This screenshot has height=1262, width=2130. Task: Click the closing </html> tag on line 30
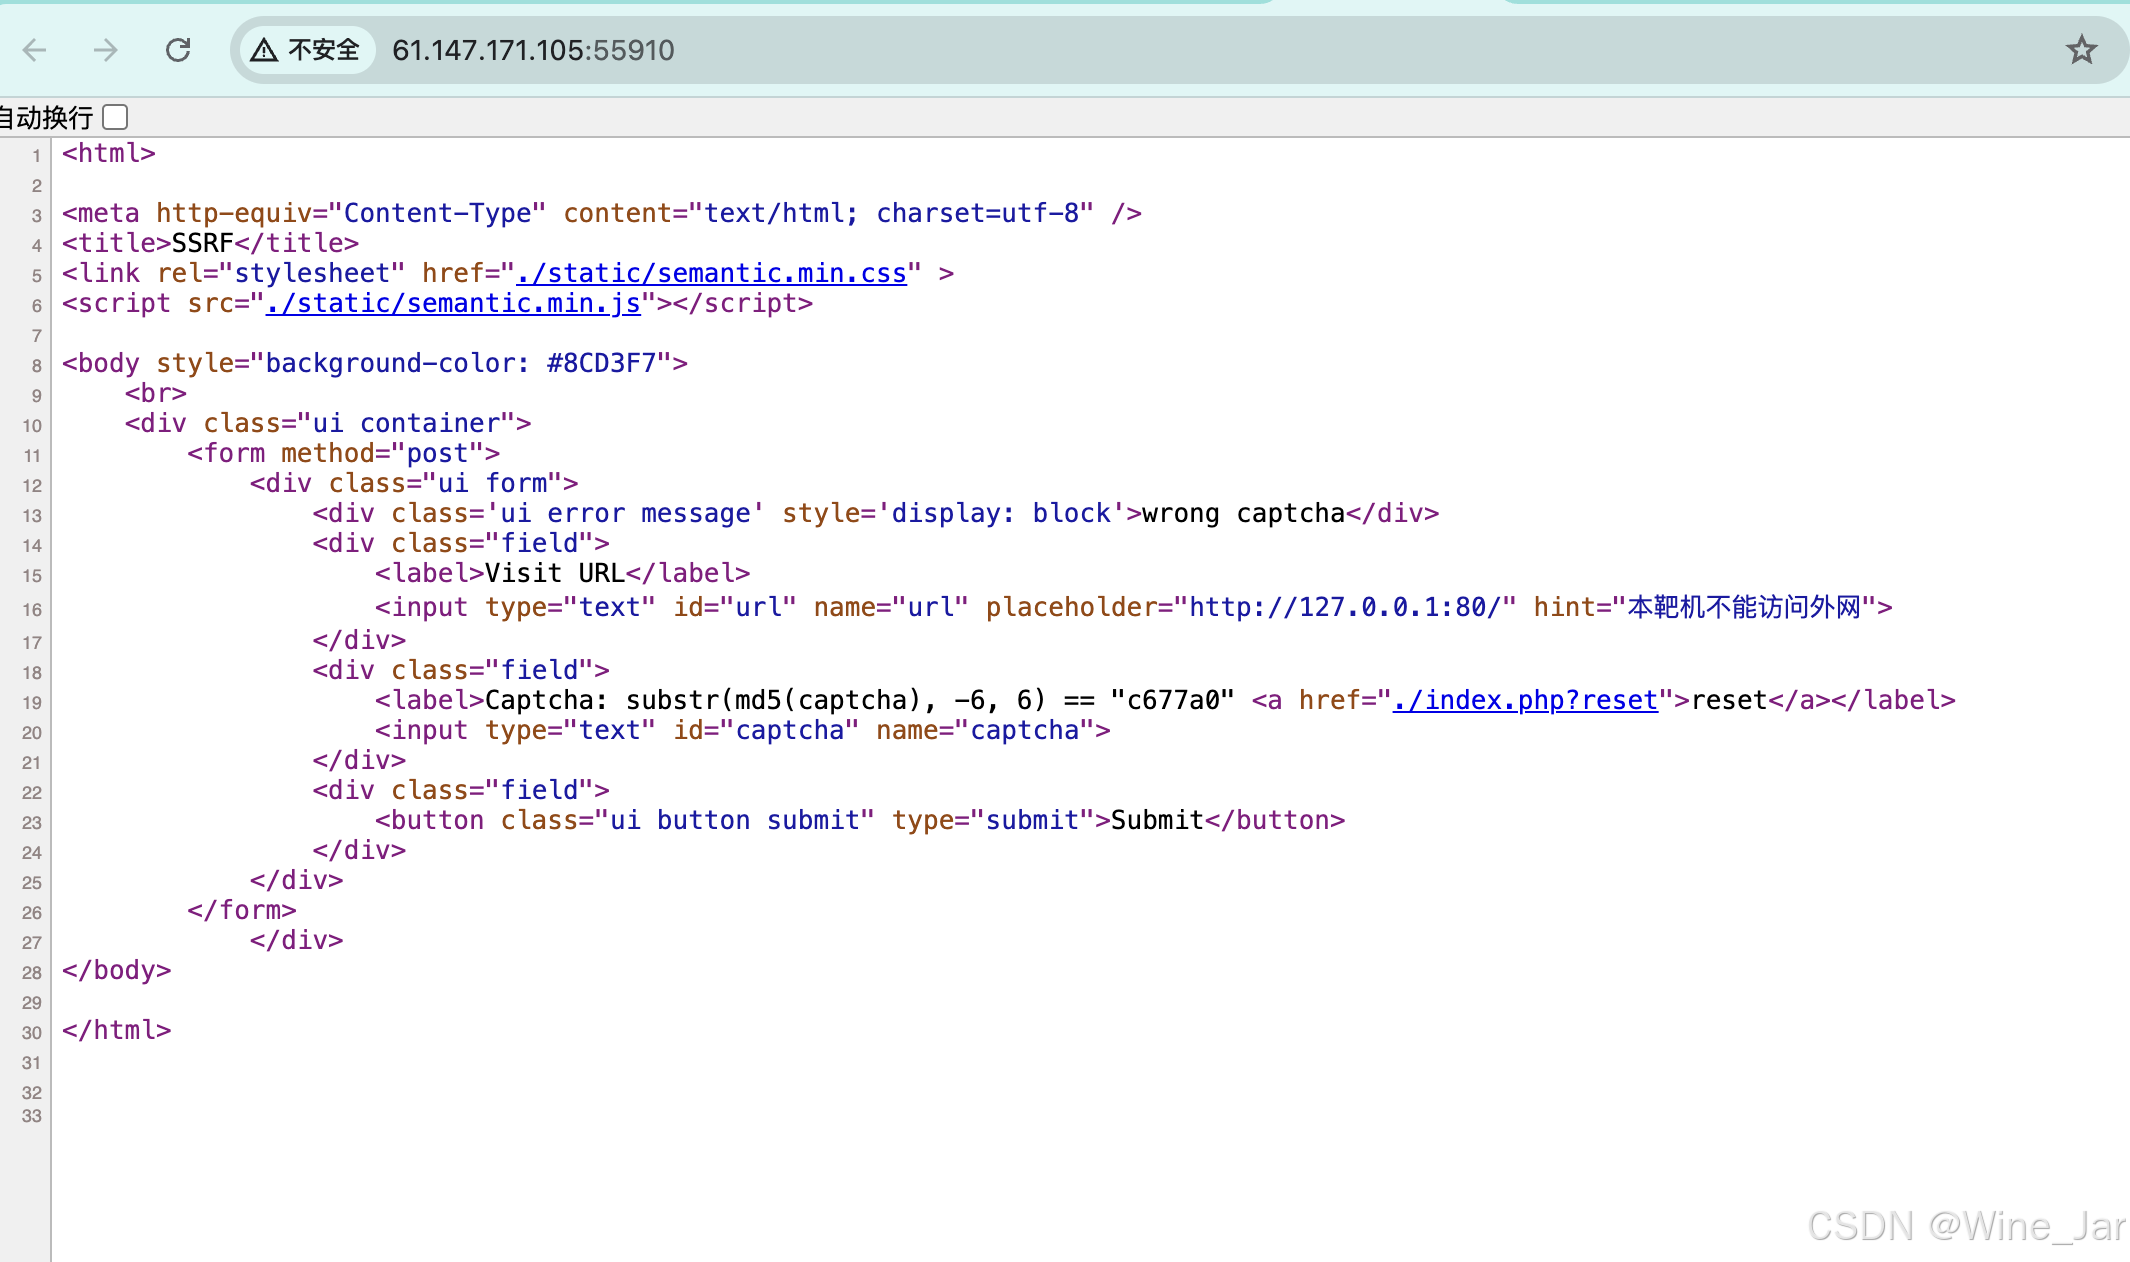click(x=117, y=1030)
